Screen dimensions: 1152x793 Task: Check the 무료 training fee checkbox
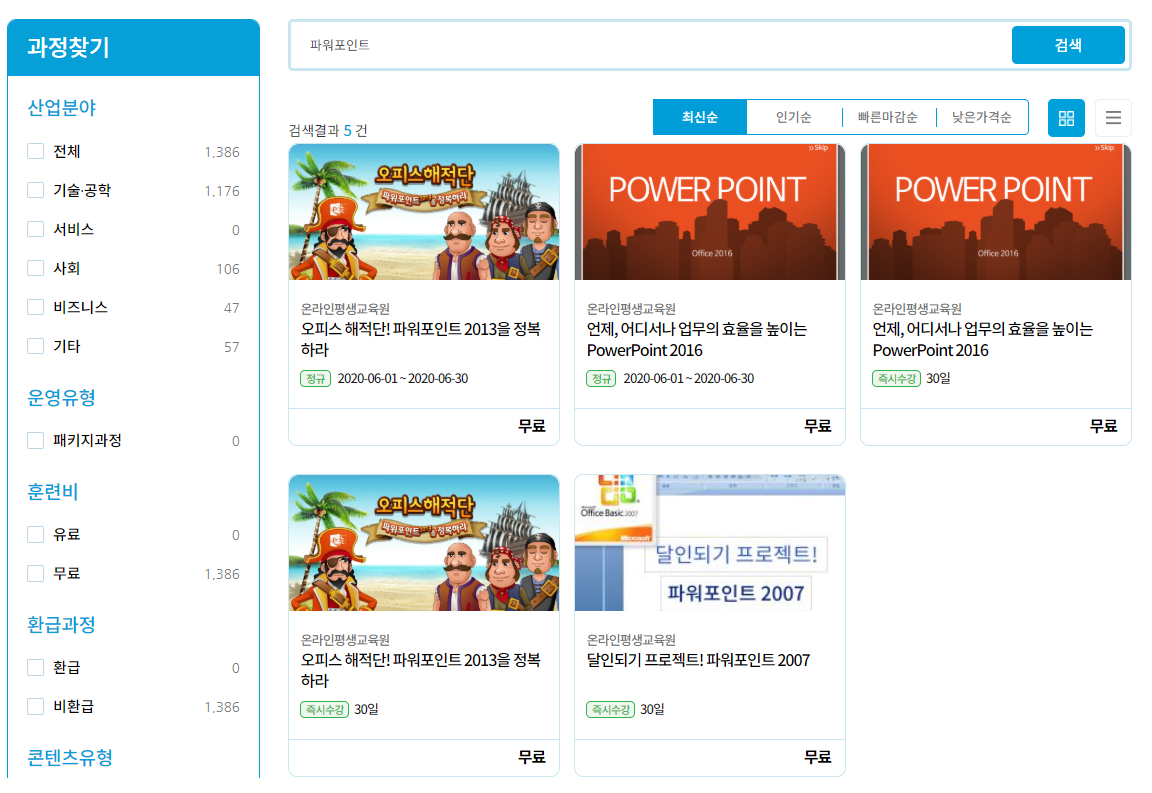click(x=35, y=573)
